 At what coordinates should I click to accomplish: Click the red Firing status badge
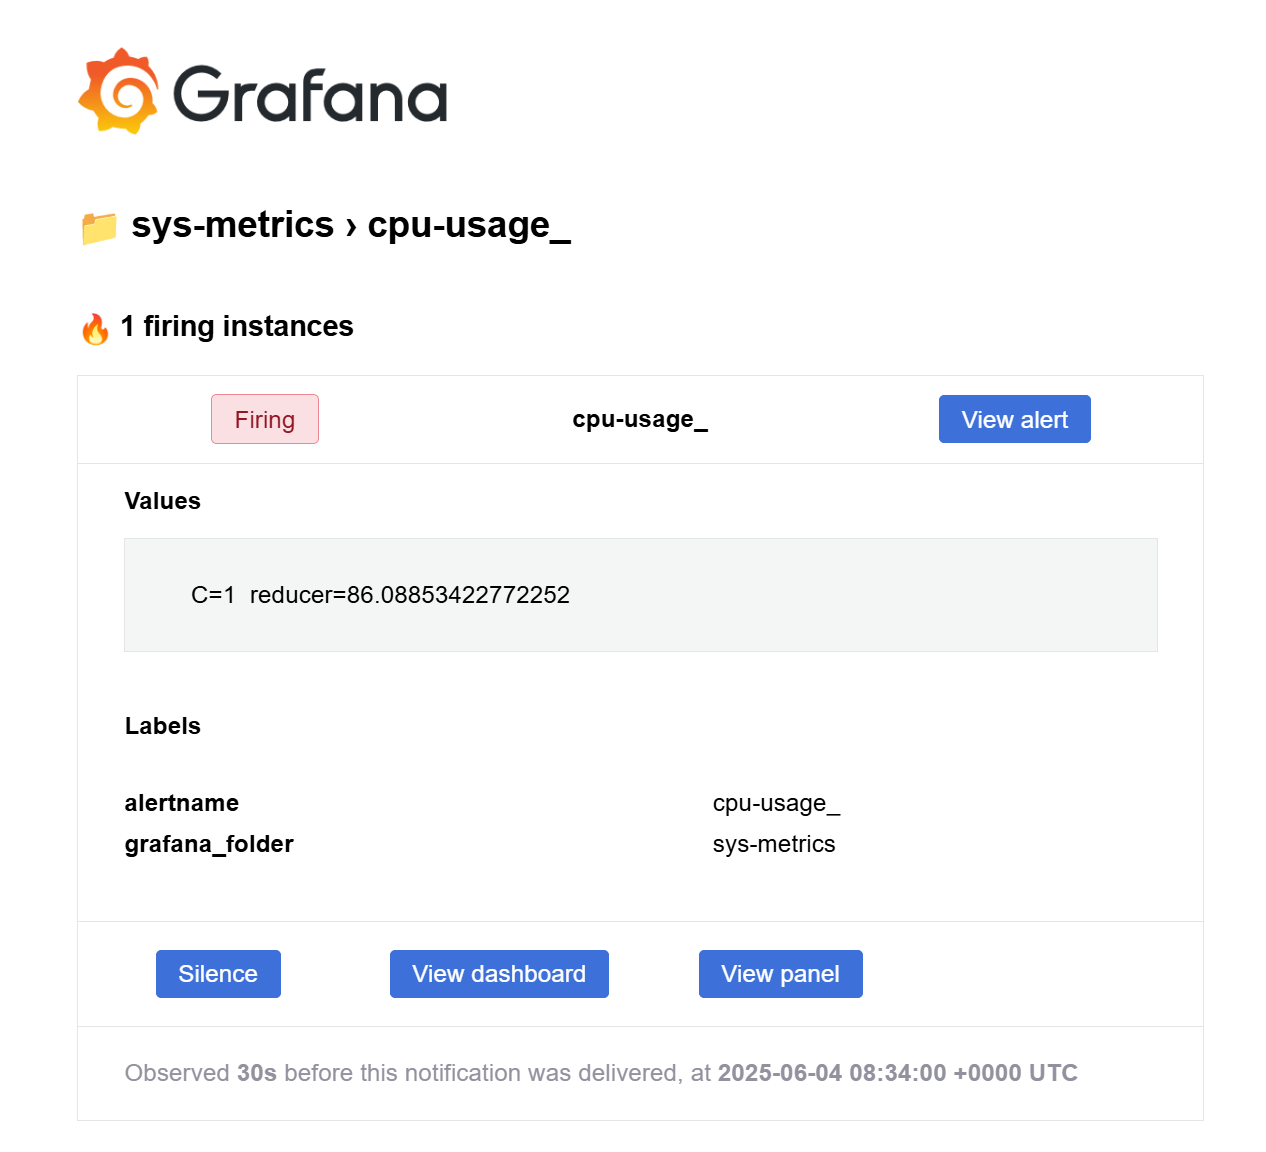point(265,419)
